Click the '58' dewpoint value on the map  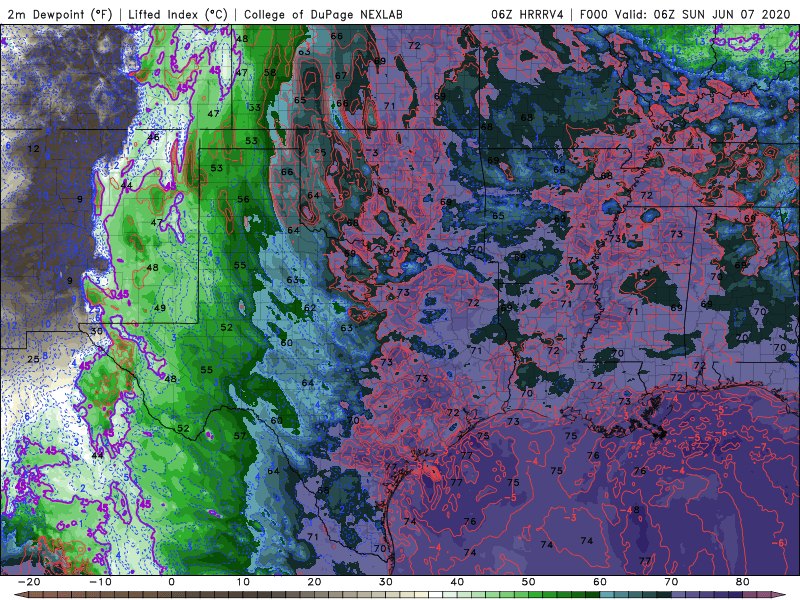[x=270, y=72]
